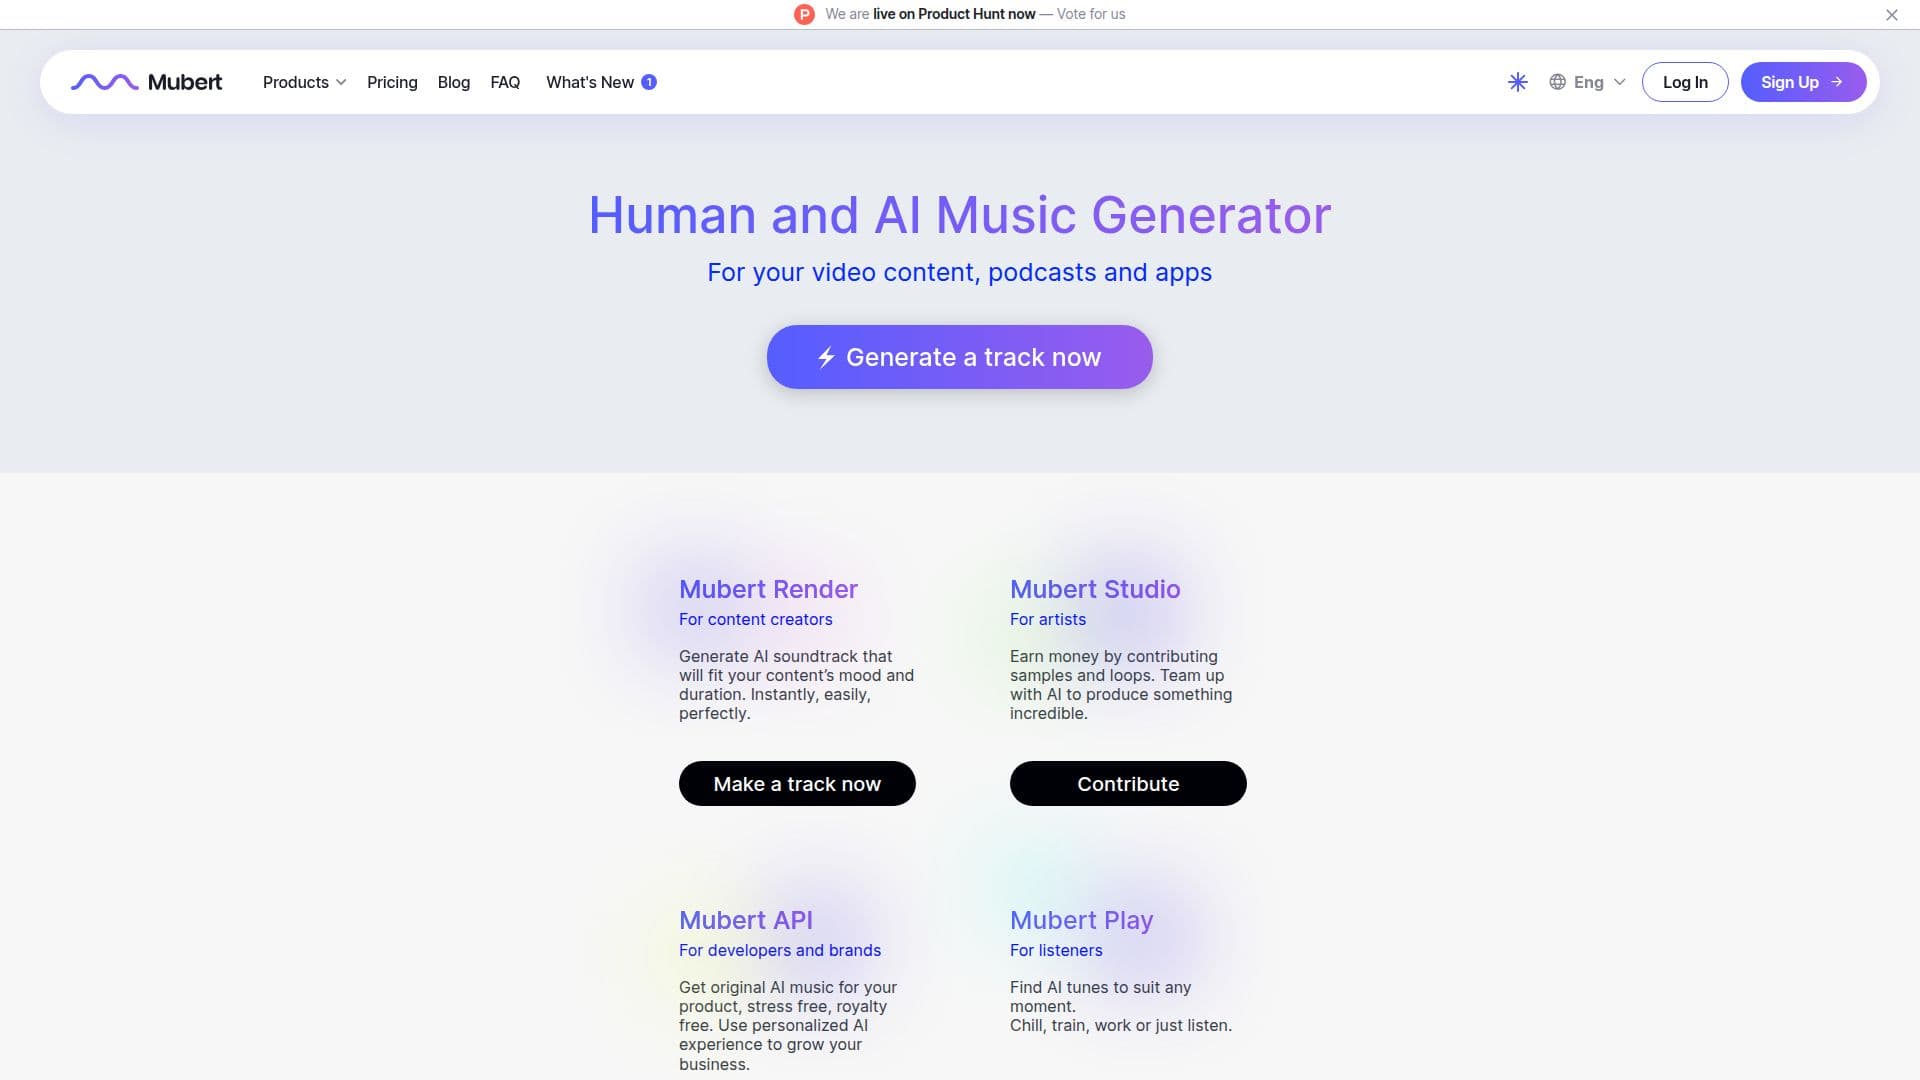
Task: Click 'For developers and brands' subtitle
Action: tap(780, 950)
